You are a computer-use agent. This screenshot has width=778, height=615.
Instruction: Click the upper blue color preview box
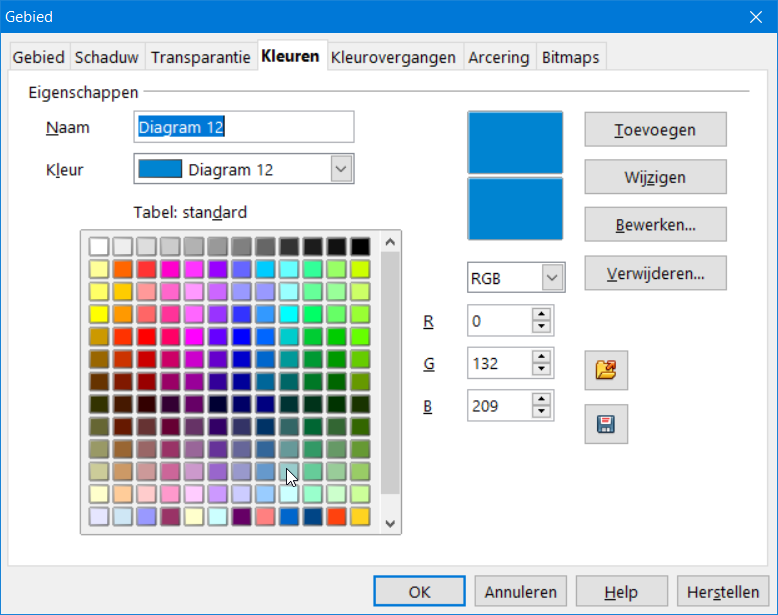515,142
